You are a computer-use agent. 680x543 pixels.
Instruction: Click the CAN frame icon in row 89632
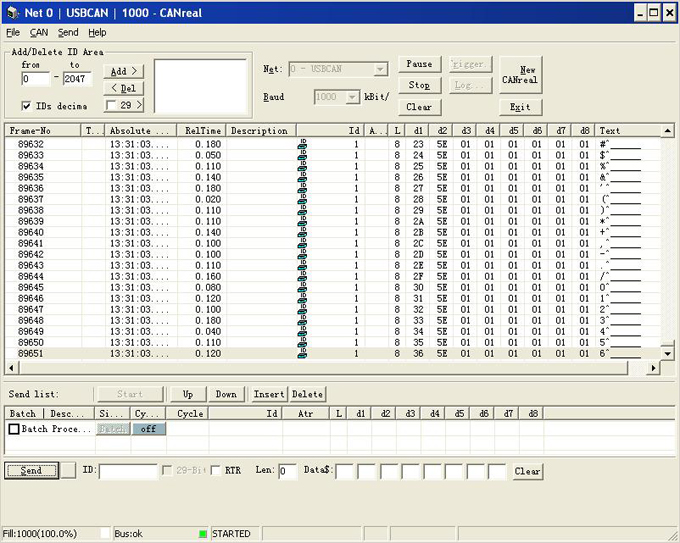point(302,144)
